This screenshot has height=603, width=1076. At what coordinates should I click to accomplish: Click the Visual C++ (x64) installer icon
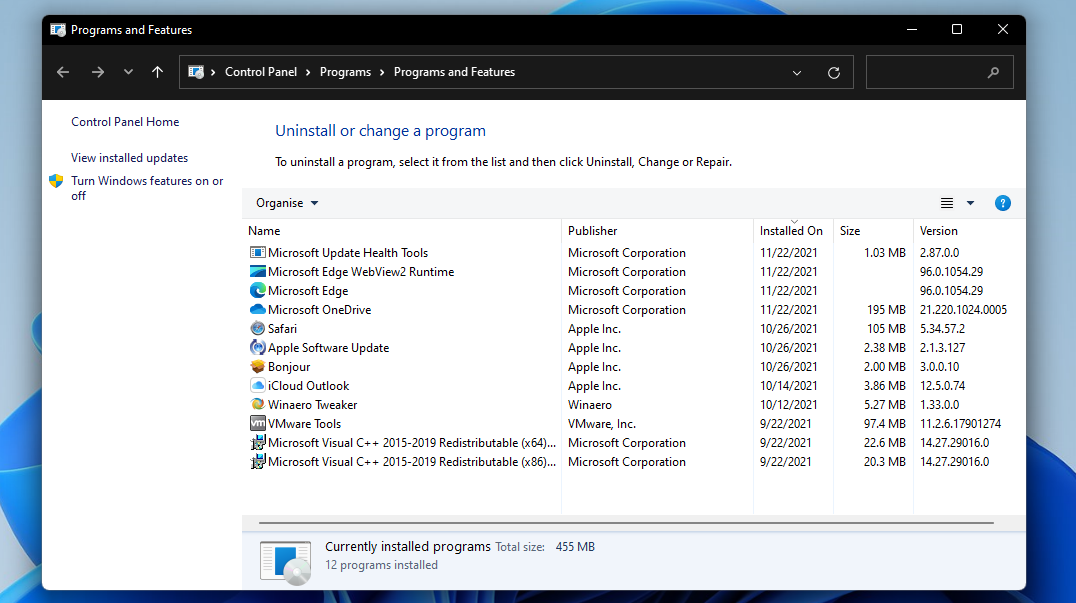click(x=257, y=442)
